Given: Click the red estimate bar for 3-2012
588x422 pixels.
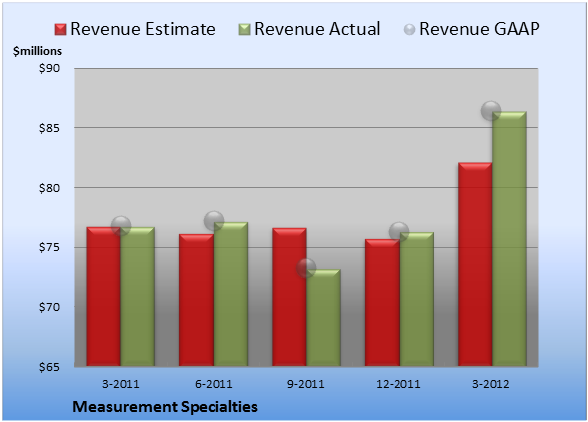Looking at the screenshot, I should pyautogui.click(x=475, y=264).
